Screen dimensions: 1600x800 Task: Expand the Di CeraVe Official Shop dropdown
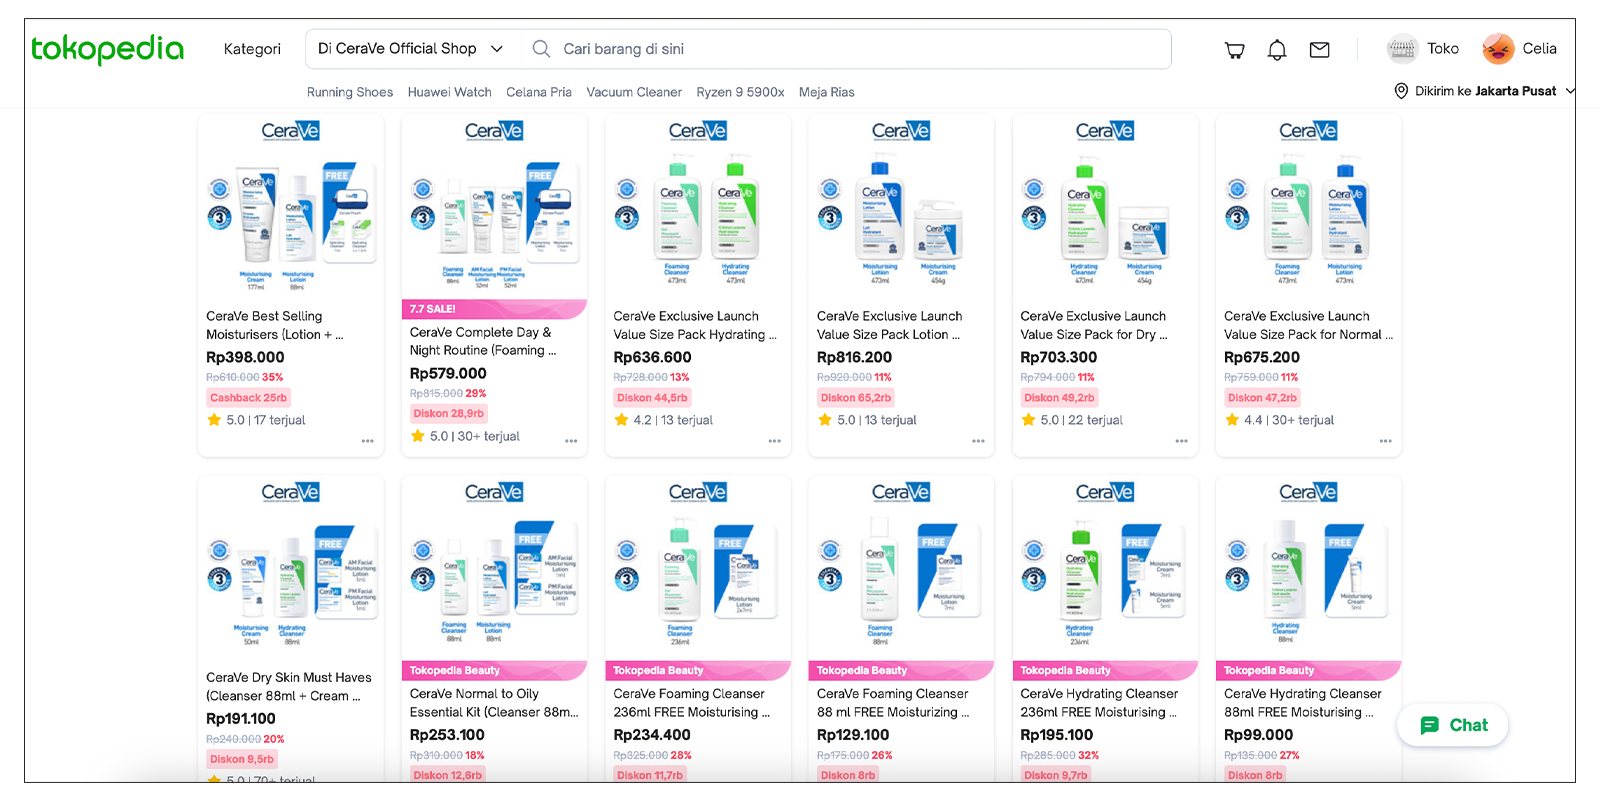(496, 48)
